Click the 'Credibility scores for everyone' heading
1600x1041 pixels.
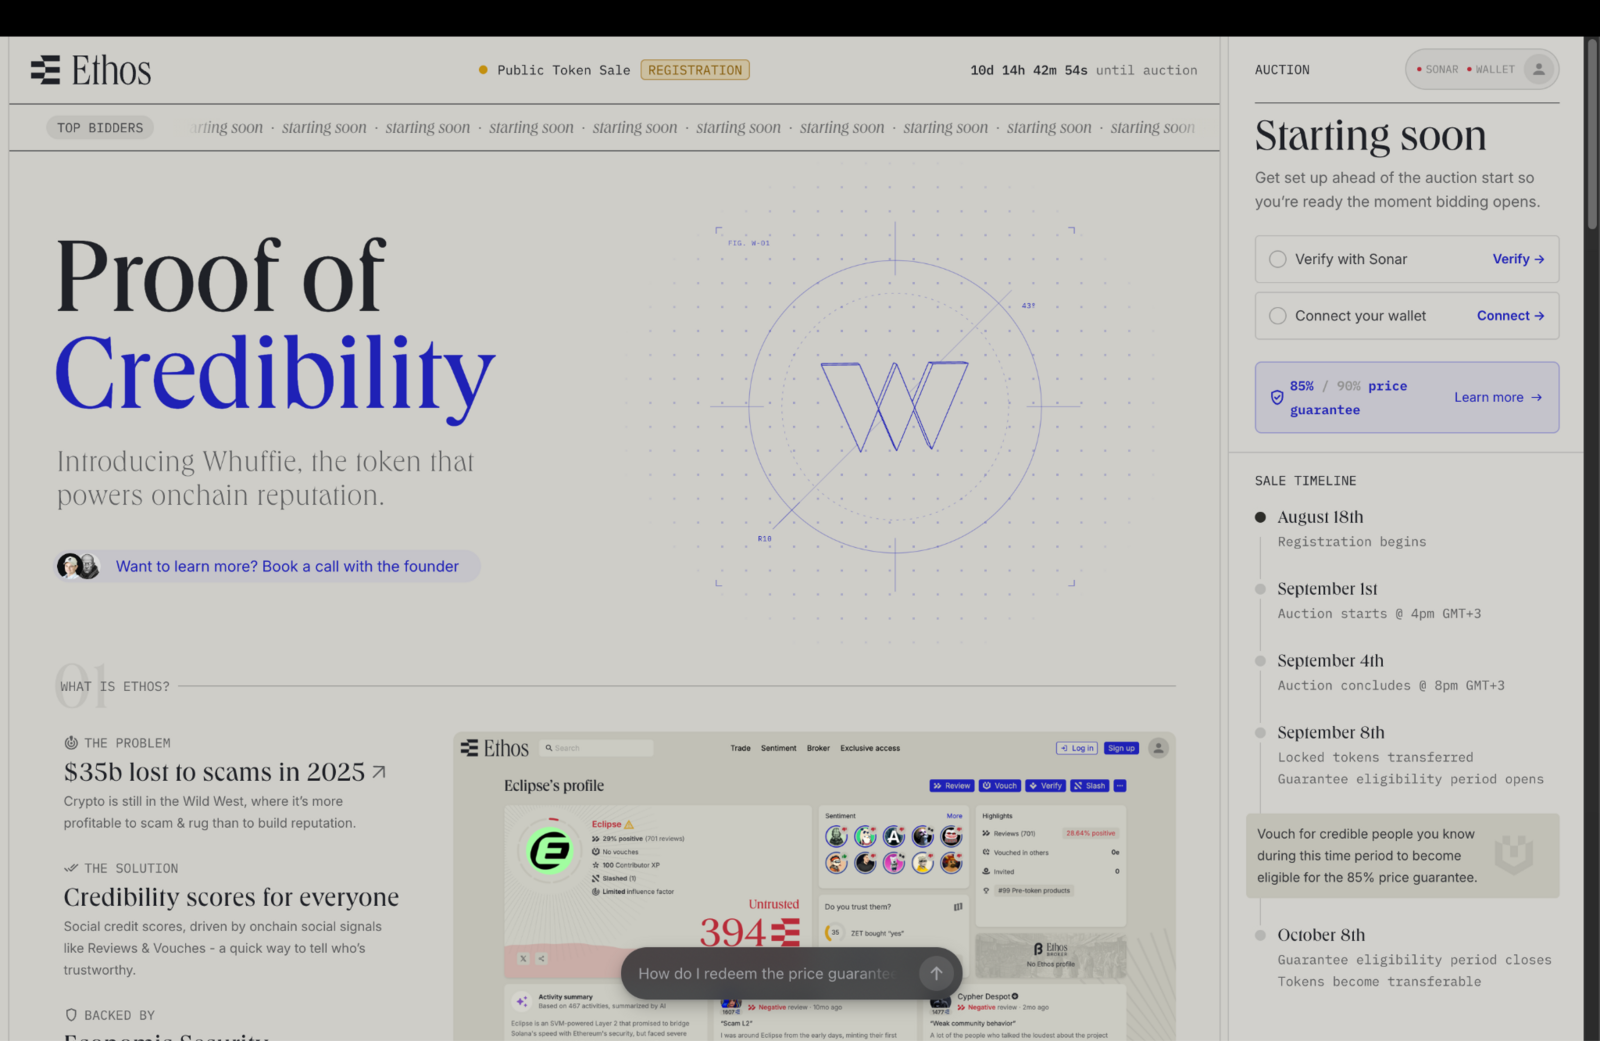231,897
